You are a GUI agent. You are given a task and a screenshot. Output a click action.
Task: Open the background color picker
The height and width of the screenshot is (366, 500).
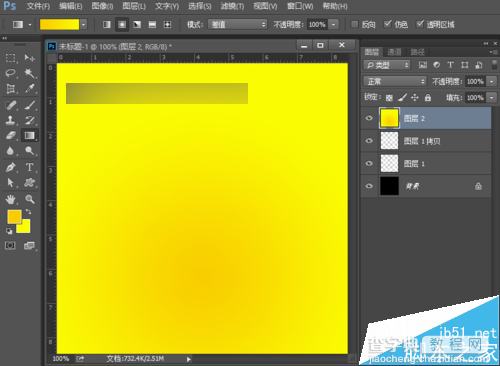25,227
